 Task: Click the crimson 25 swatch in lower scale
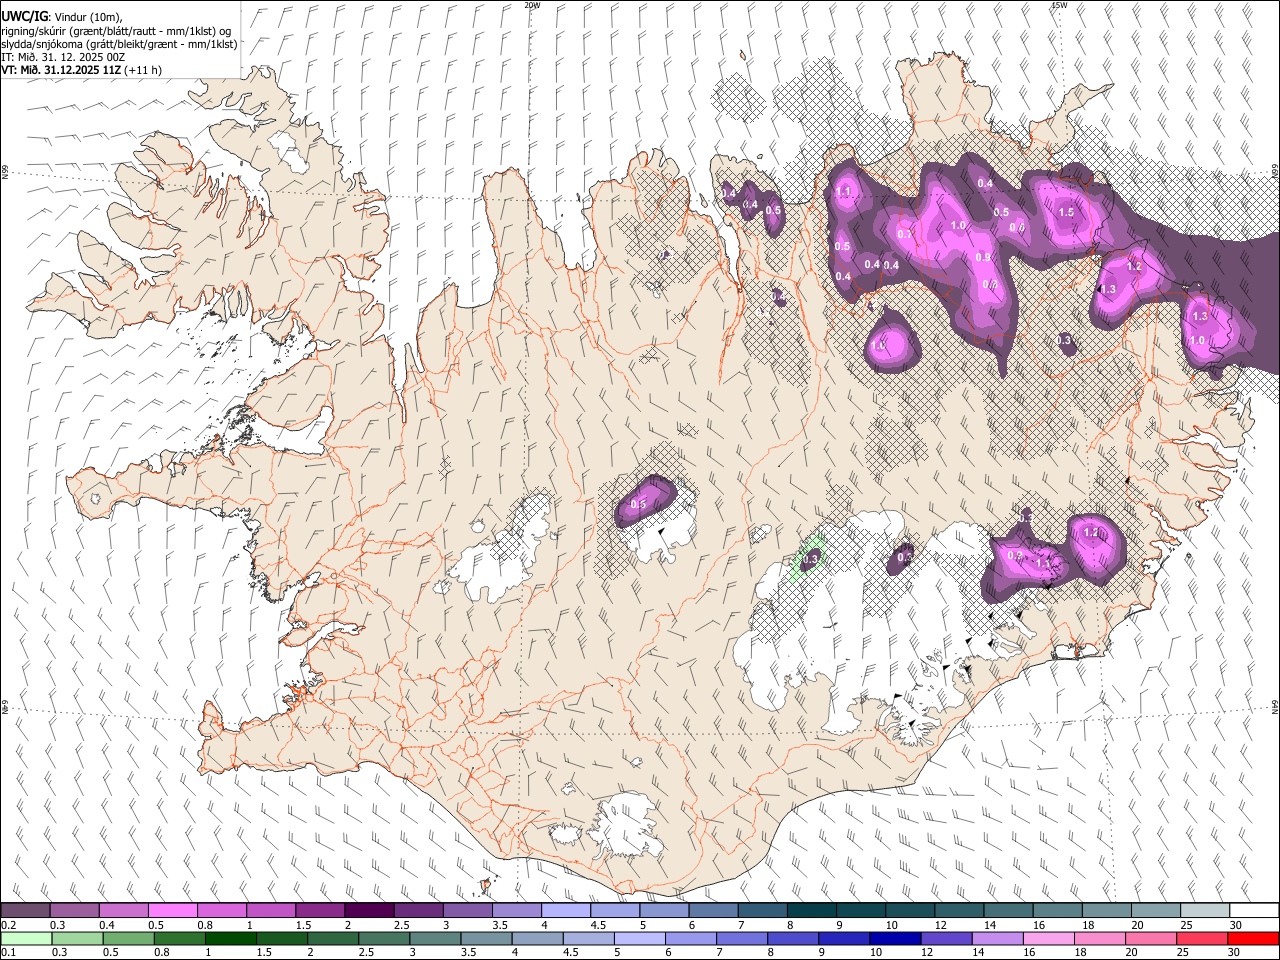[x=1203, y=938]
